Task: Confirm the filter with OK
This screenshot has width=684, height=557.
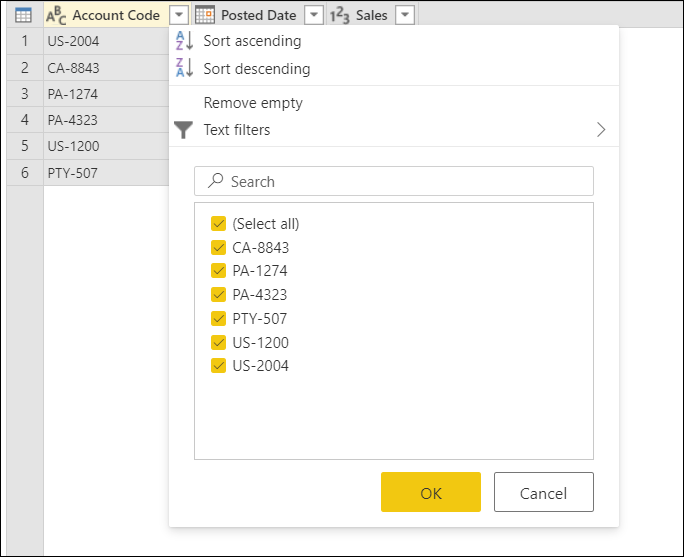Action: point(431,492)
